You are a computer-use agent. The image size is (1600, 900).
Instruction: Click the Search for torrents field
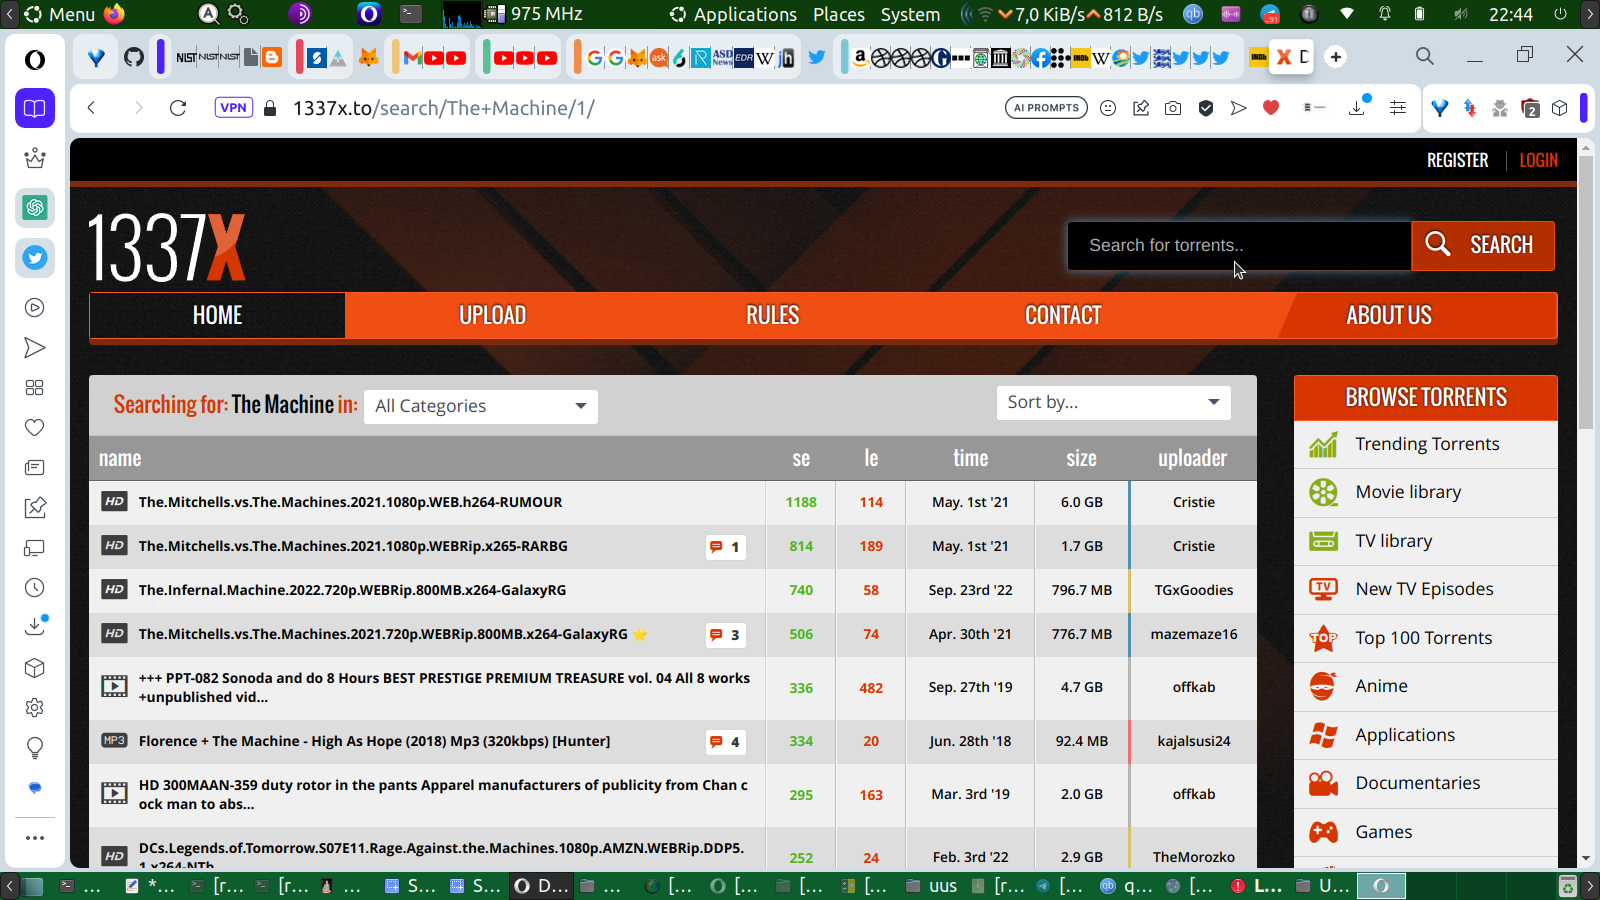pos(1239,246)
